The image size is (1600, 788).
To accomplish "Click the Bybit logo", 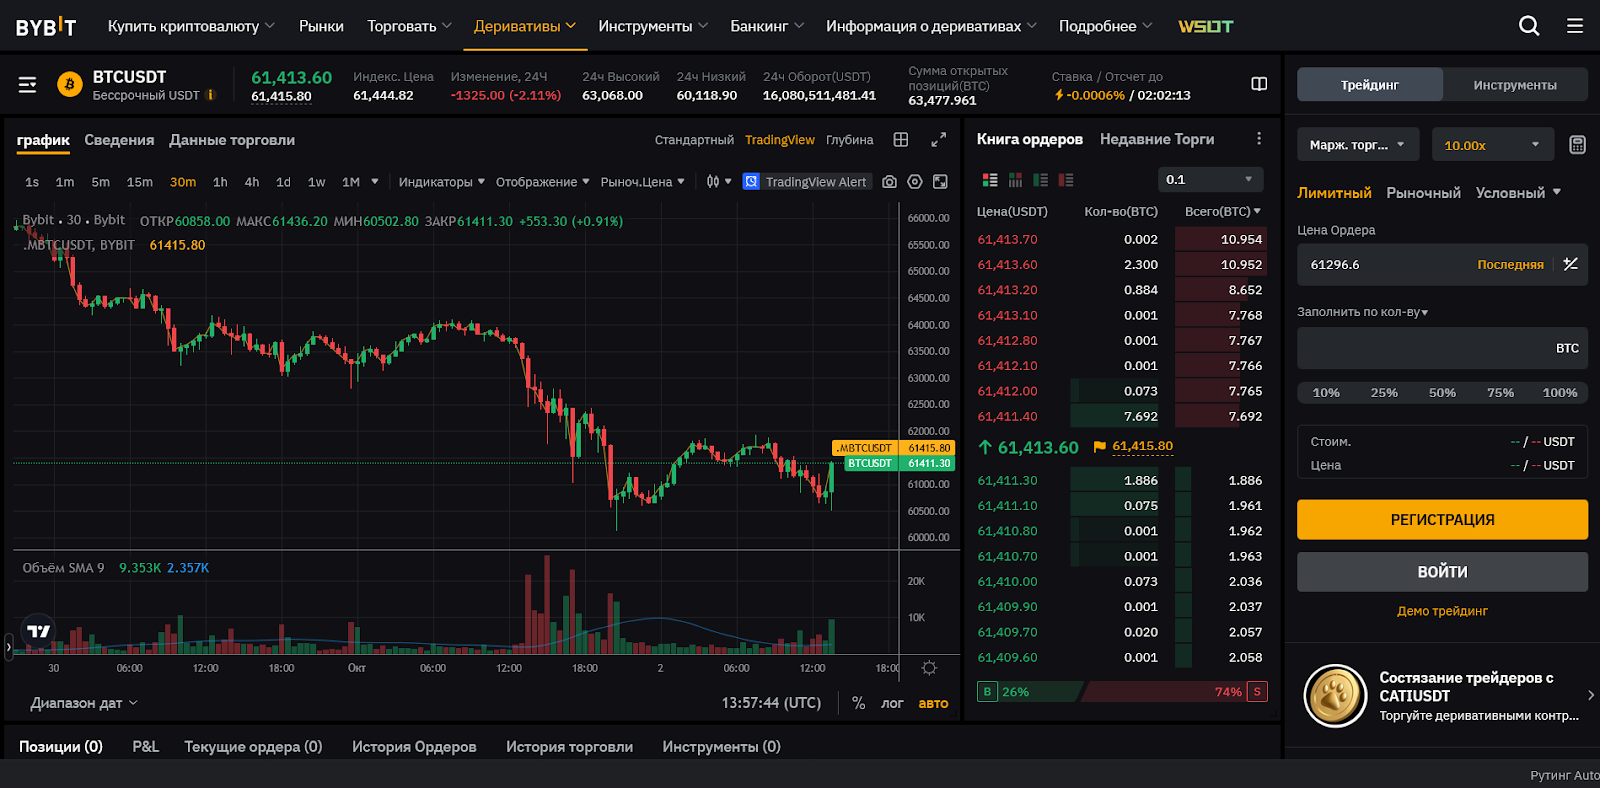I will click(x=46, y=26).
